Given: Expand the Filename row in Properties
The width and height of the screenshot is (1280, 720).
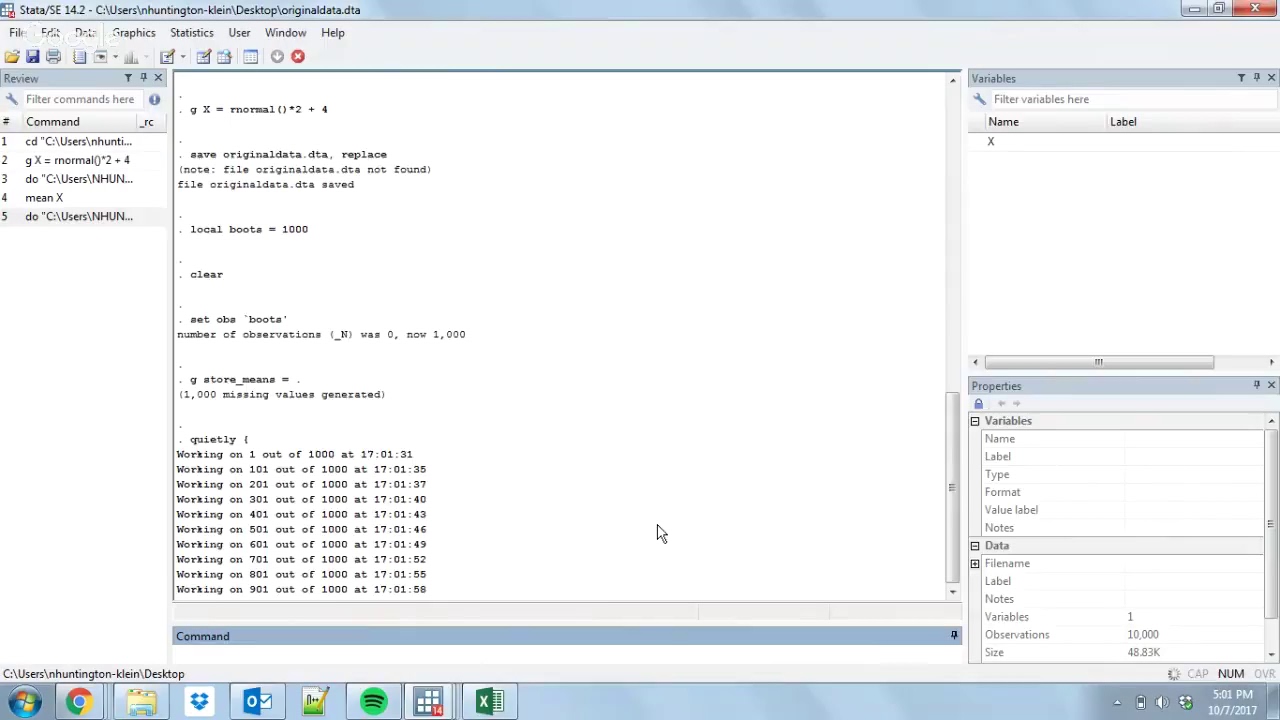Looking at the screenshot, I should point(975,564).
